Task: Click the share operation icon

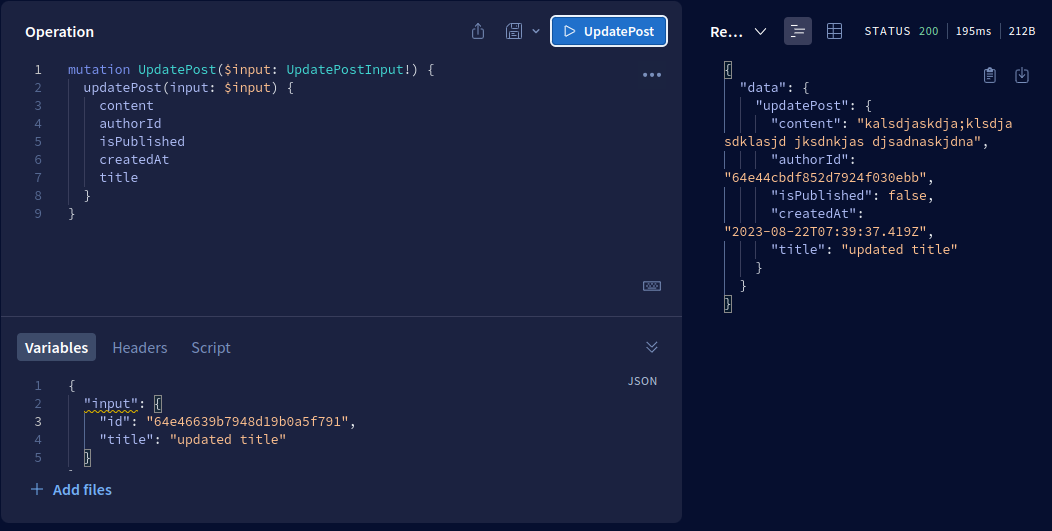Action: (x=478, y=32)
